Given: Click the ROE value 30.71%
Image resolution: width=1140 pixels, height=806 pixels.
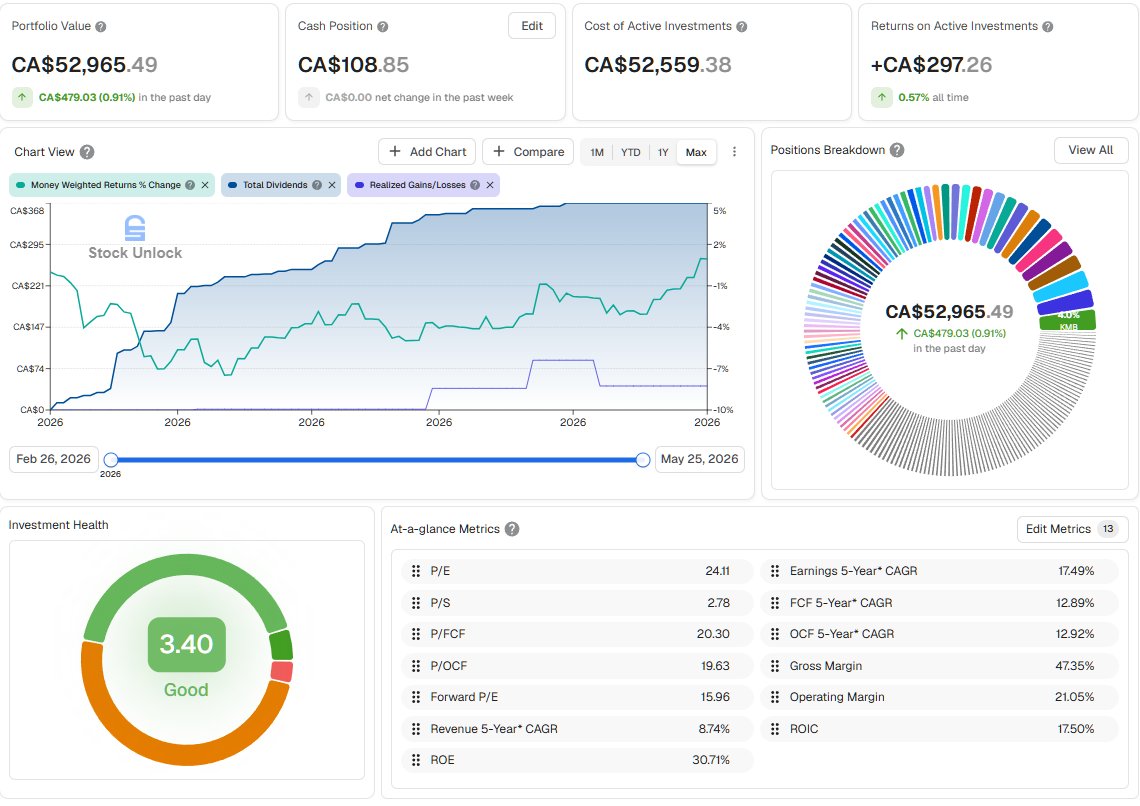Looking at the screenshot, I should coord(710,760).
